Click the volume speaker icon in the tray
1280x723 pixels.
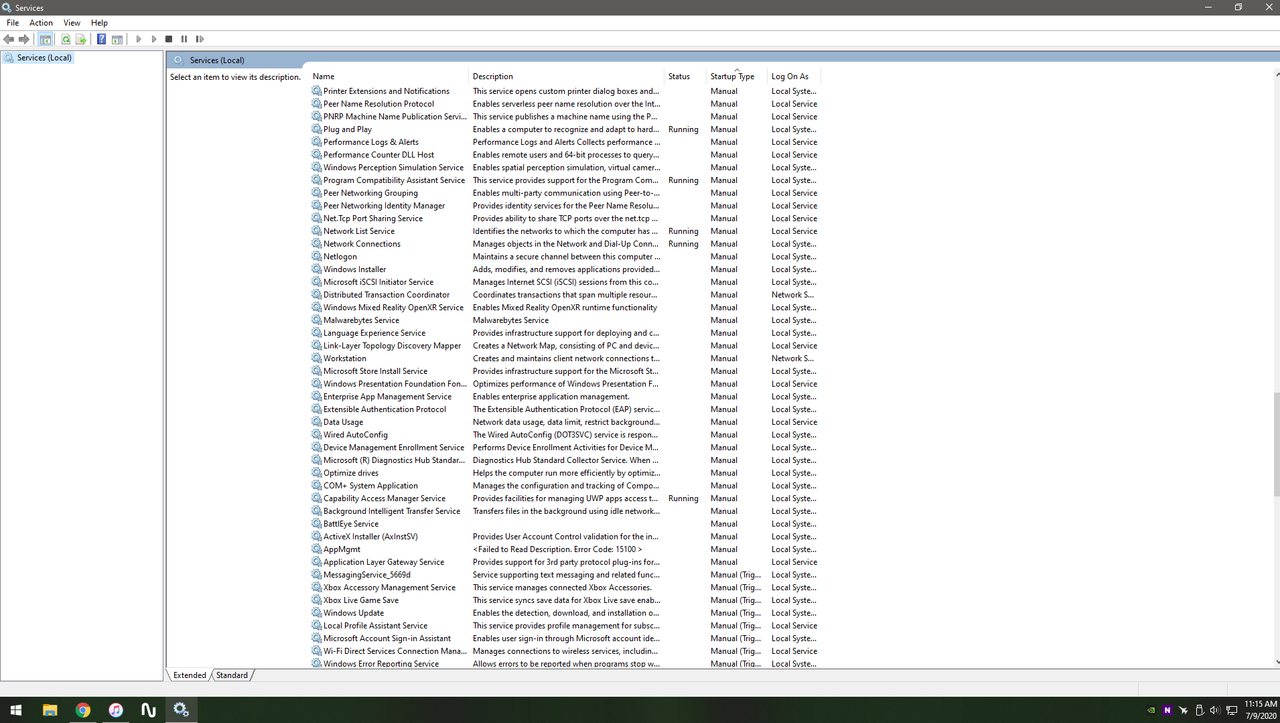click(x=1214, y=710)
